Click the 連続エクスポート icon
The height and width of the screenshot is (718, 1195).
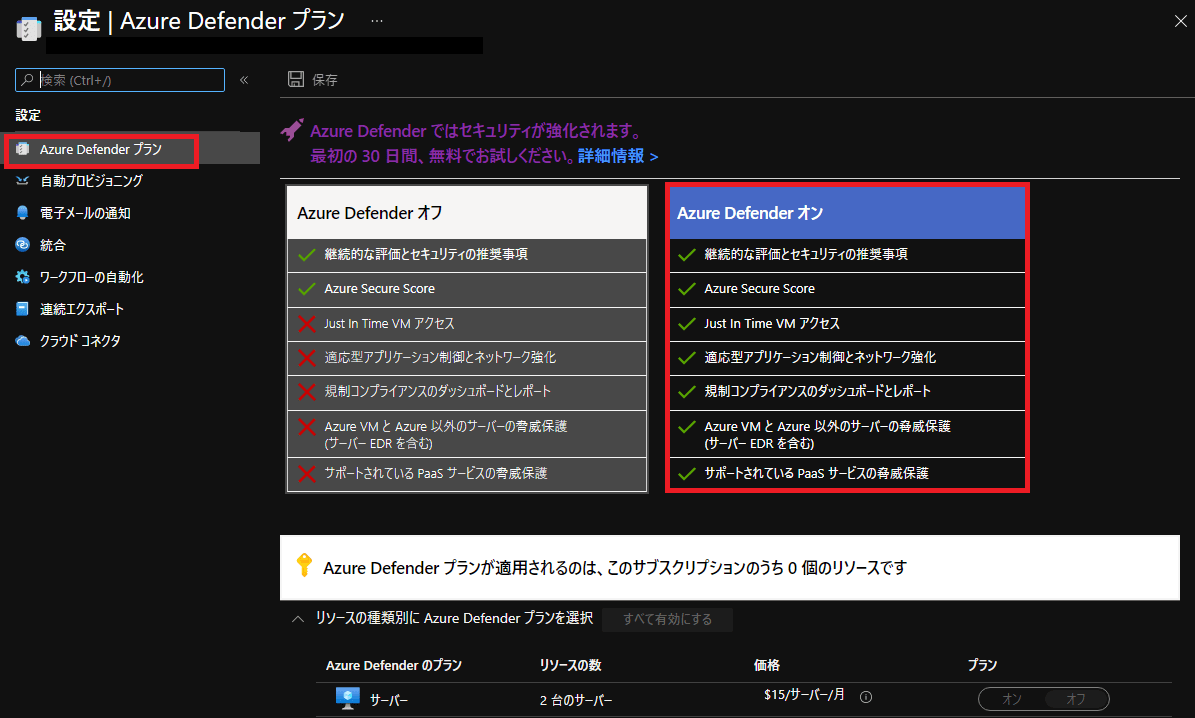(x=23, y=309)
